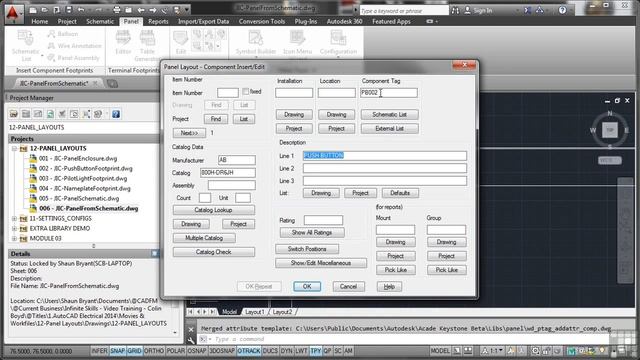Switch to the Layout1 drawing tab
640x360 pixels.
(255, 312)
